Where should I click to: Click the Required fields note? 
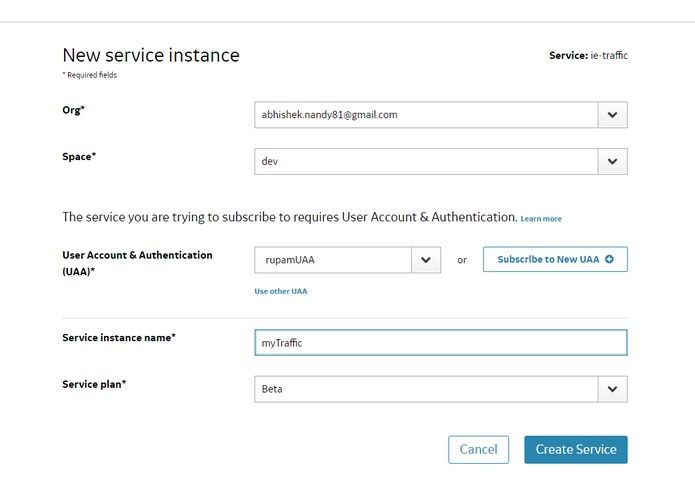(90, 75)
